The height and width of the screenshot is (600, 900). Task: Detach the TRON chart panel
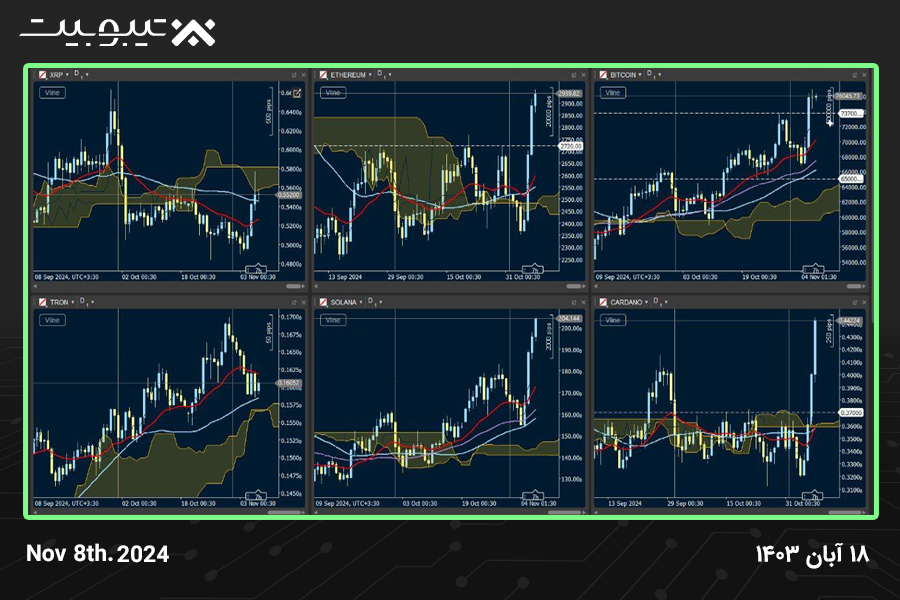click(x=294, y=302)
